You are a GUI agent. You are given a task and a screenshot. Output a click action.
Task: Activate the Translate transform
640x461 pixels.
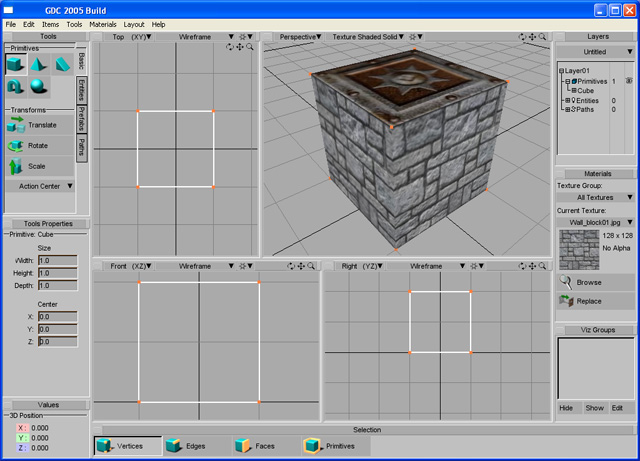coord(40,125)
